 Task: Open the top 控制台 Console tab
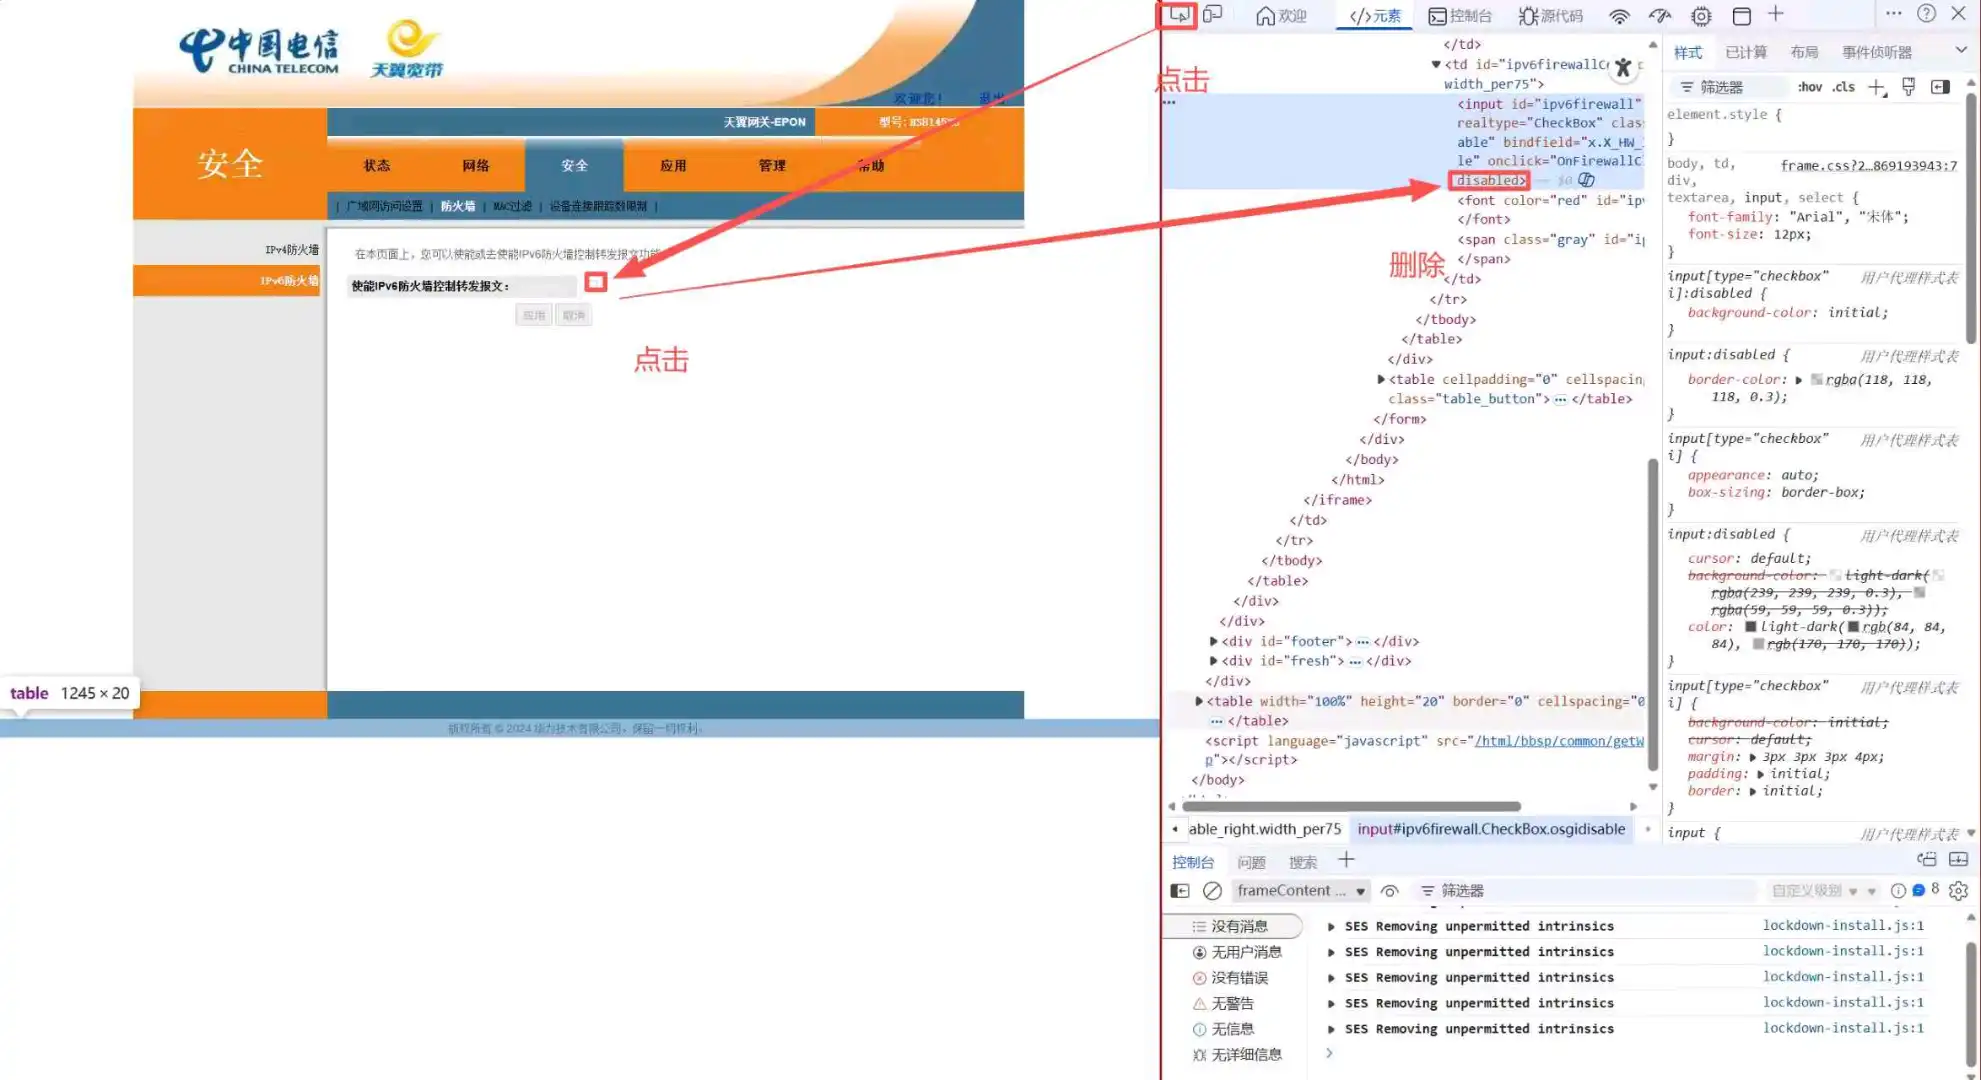(x=1460, y=16)
